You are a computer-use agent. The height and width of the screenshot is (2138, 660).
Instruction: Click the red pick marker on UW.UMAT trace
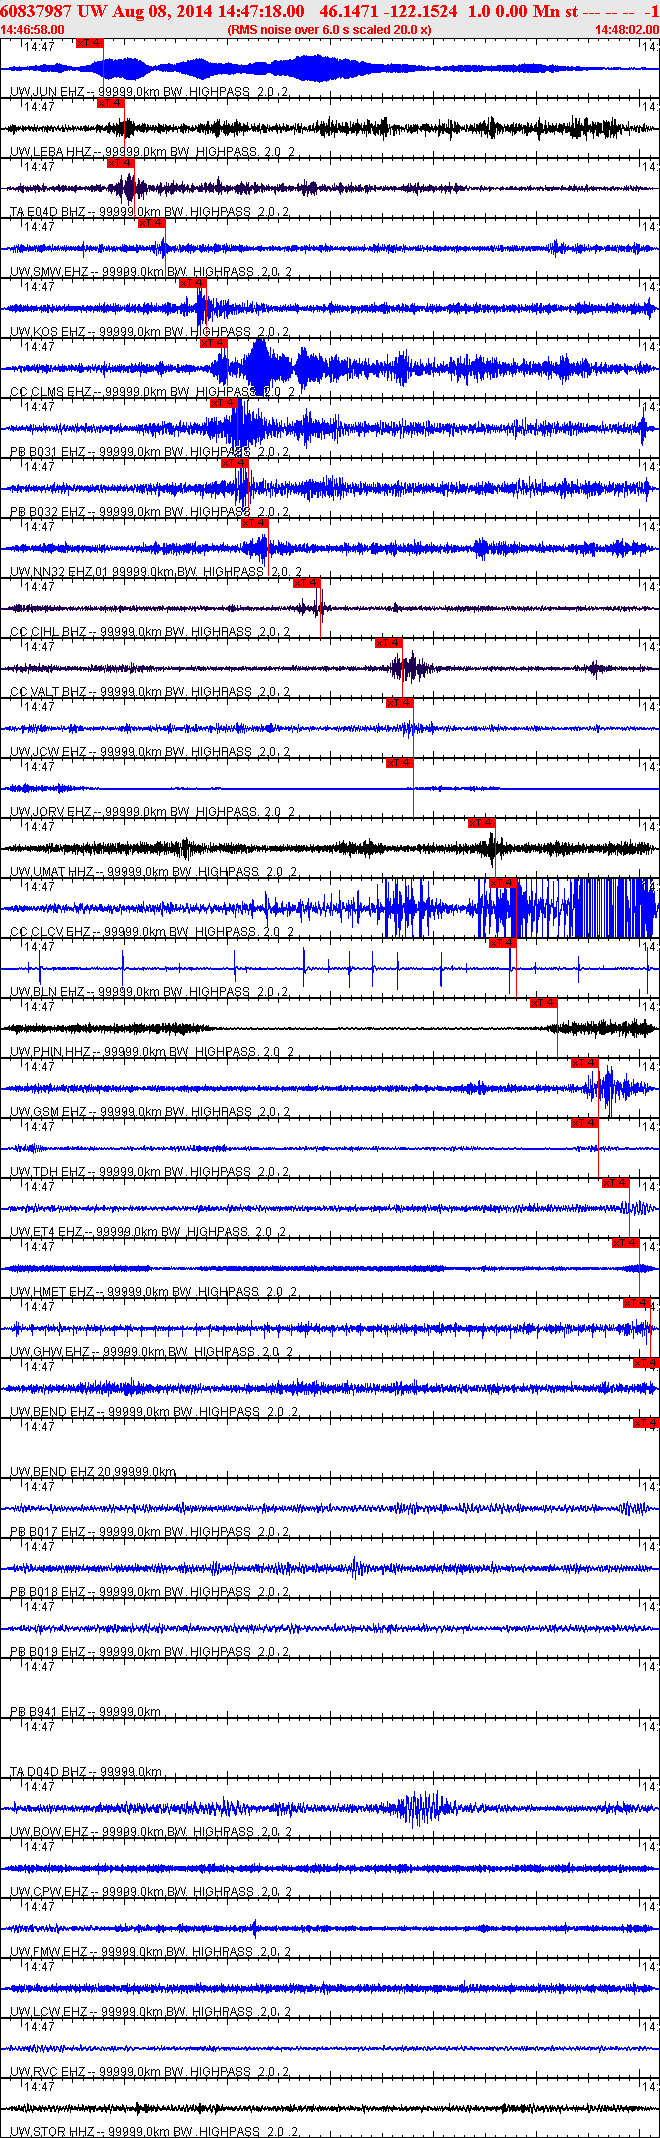click(481, 823)
